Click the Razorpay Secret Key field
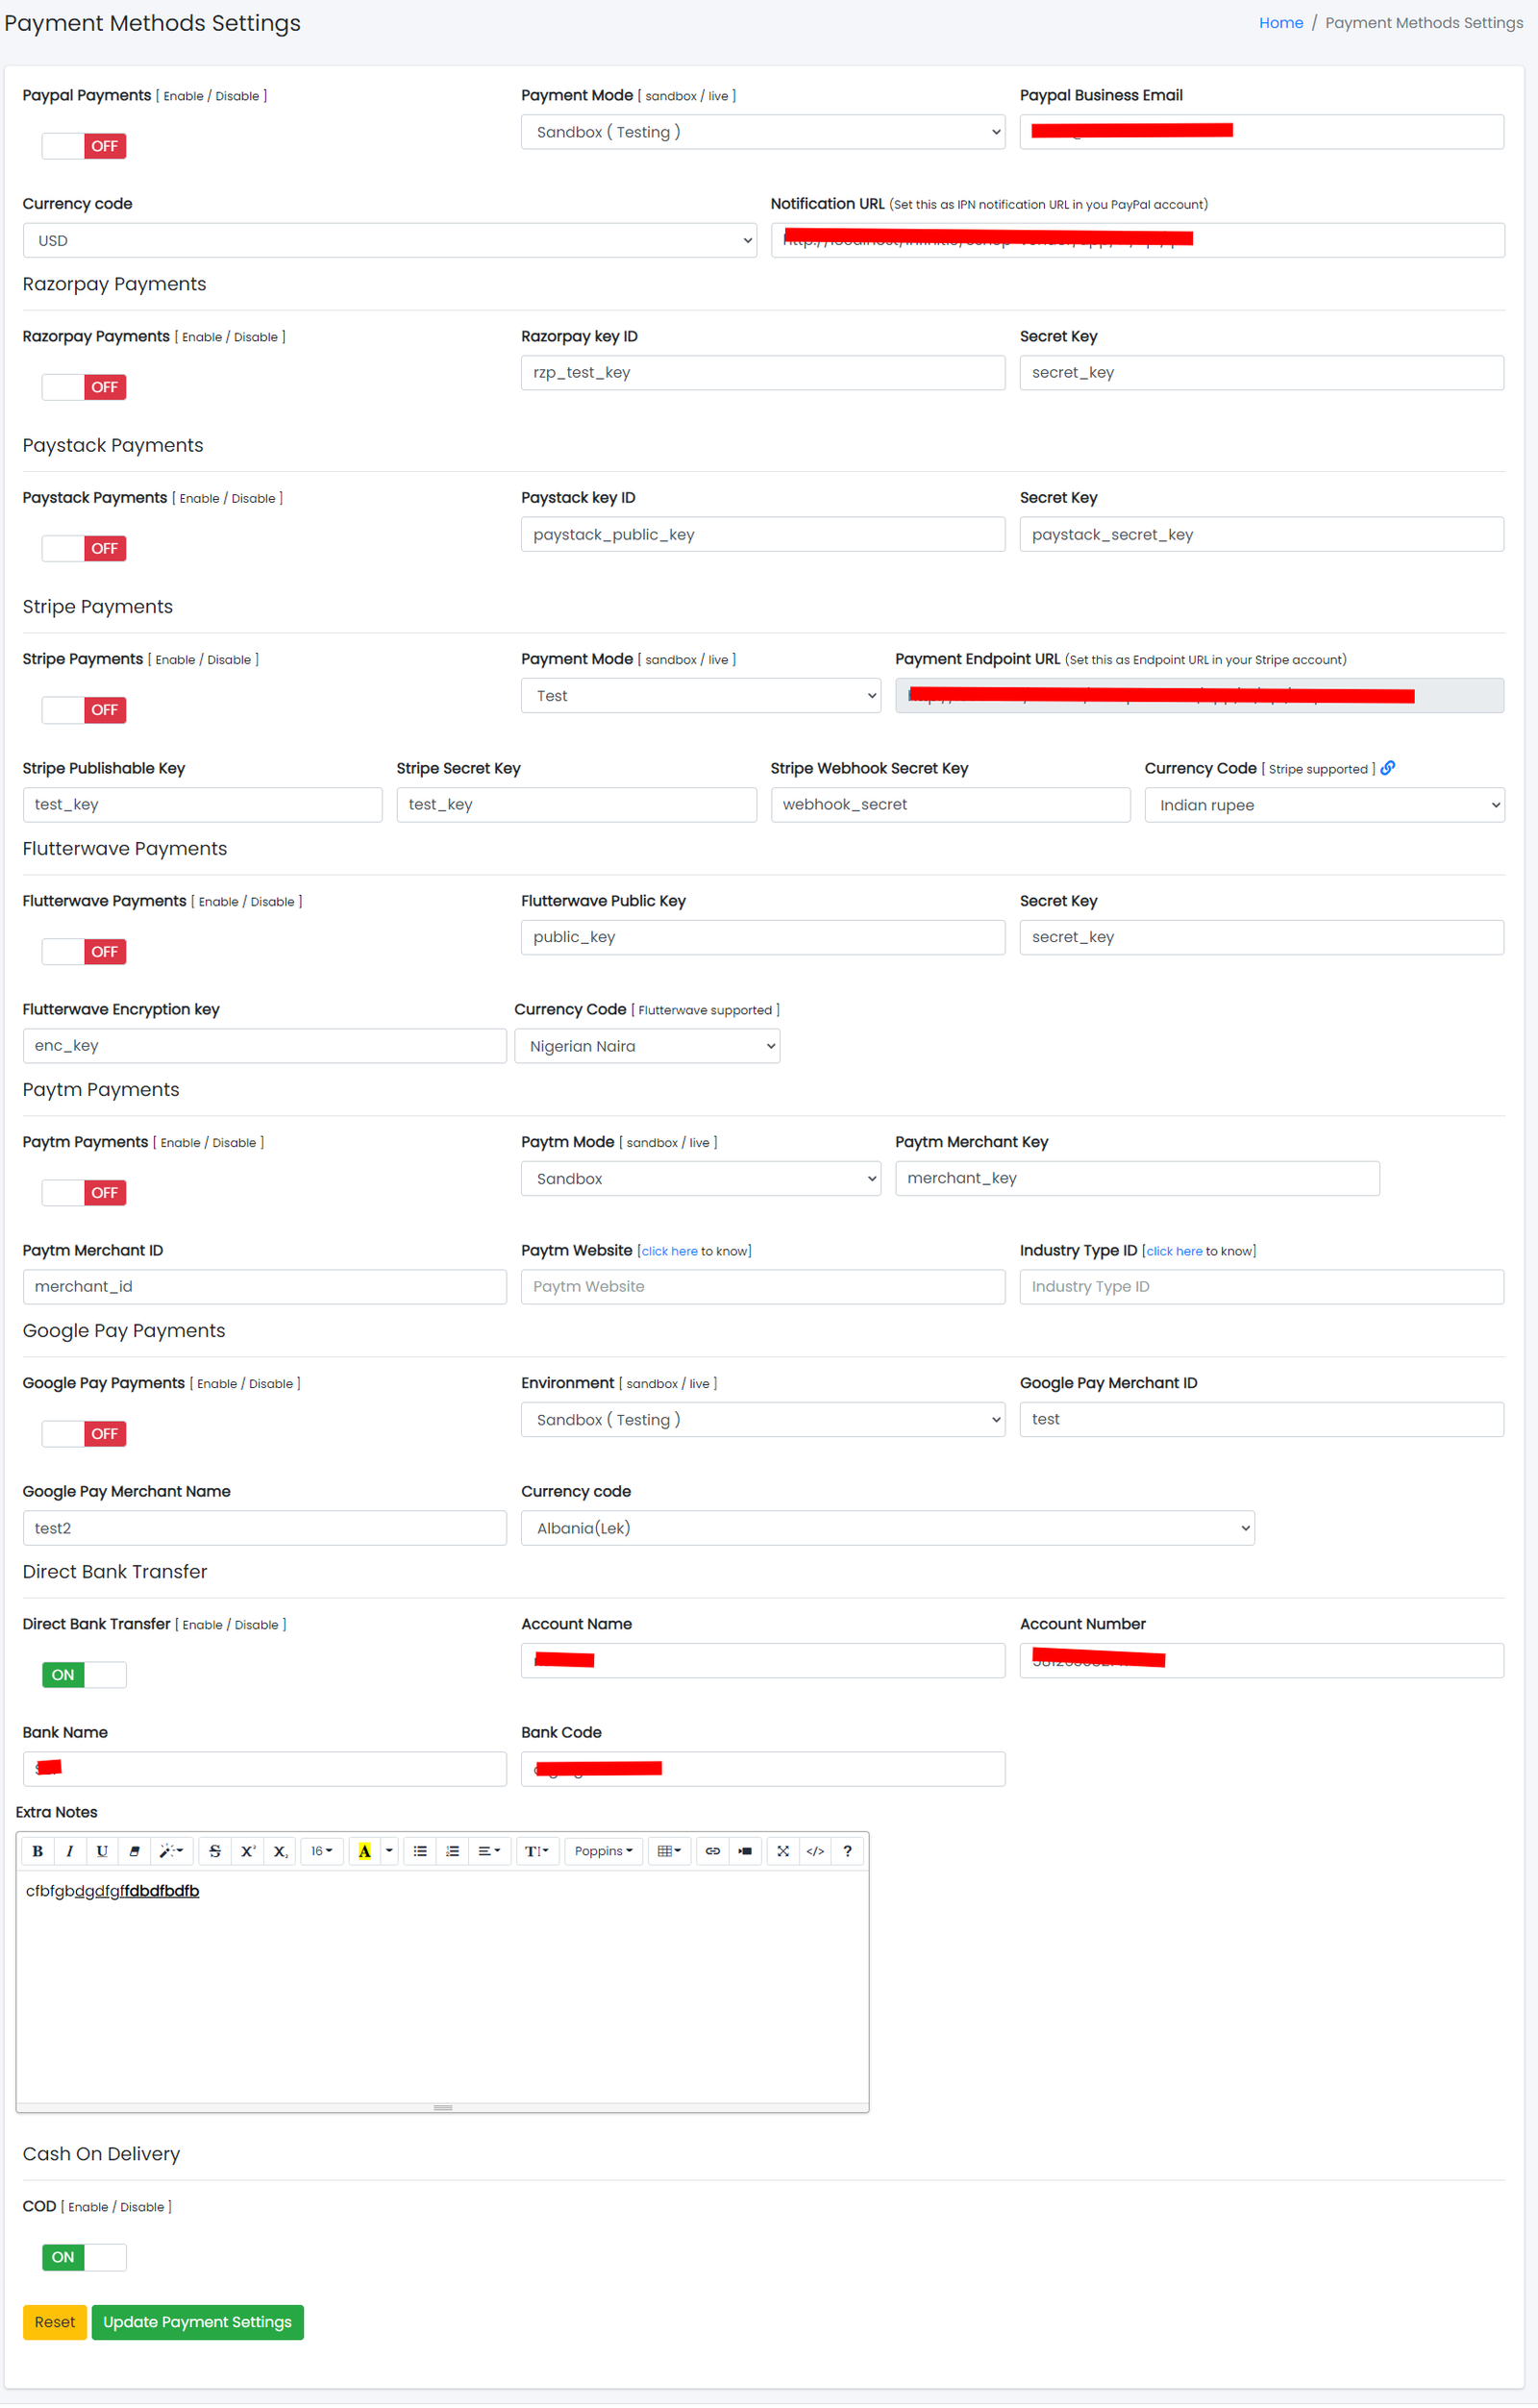 pyautogui.click(x=1261, y=373)
